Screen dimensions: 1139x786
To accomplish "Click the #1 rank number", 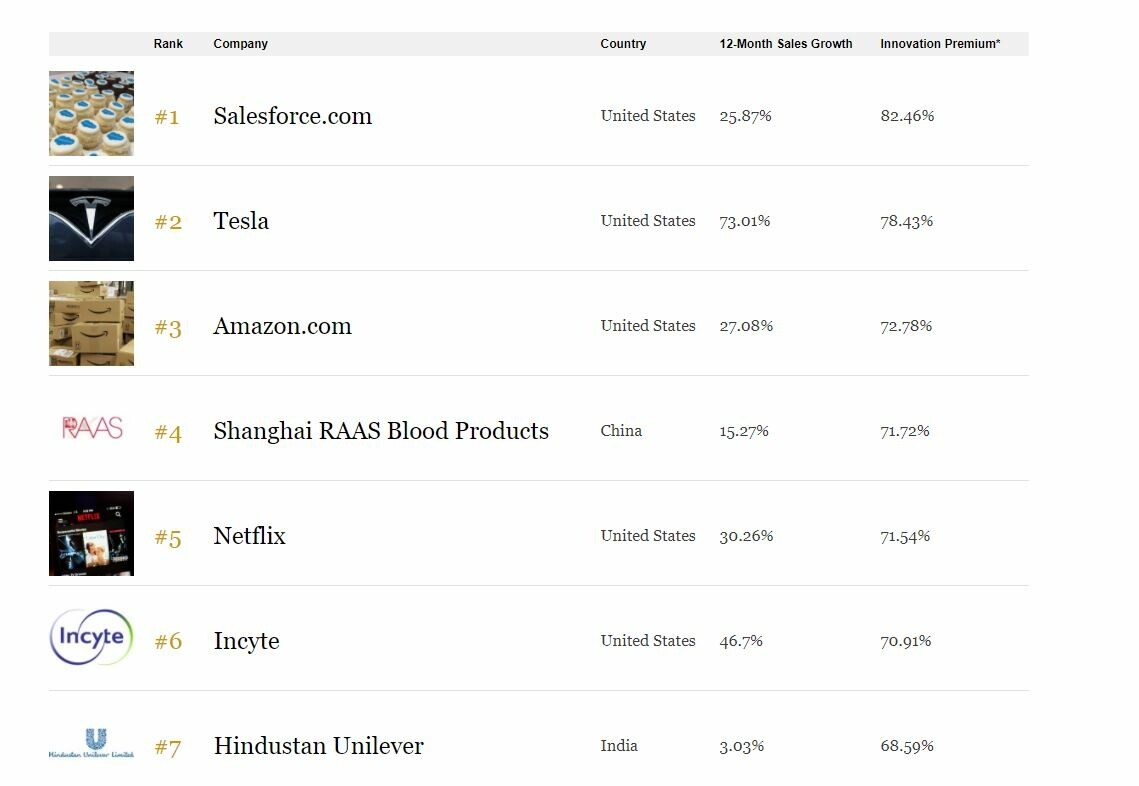I will click(x=167, y=117).
